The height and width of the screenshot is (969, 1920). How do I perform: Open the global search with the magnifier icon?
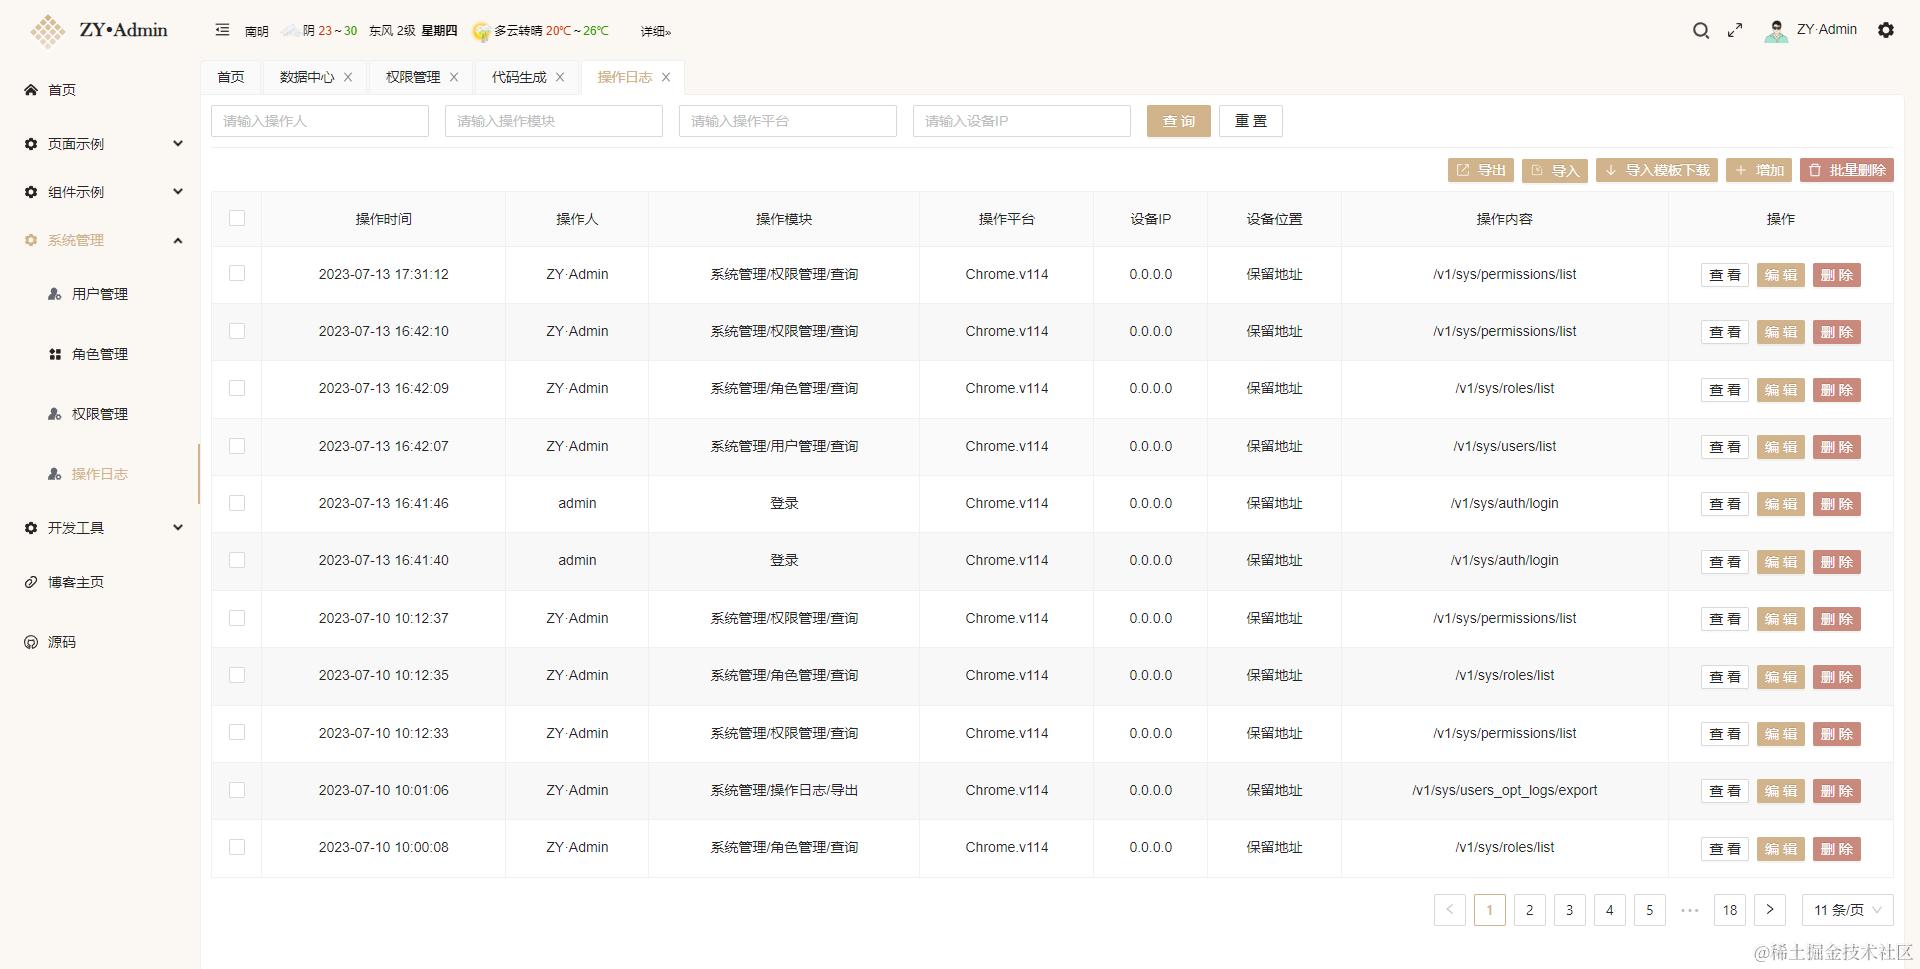(x=1700, y=31)
